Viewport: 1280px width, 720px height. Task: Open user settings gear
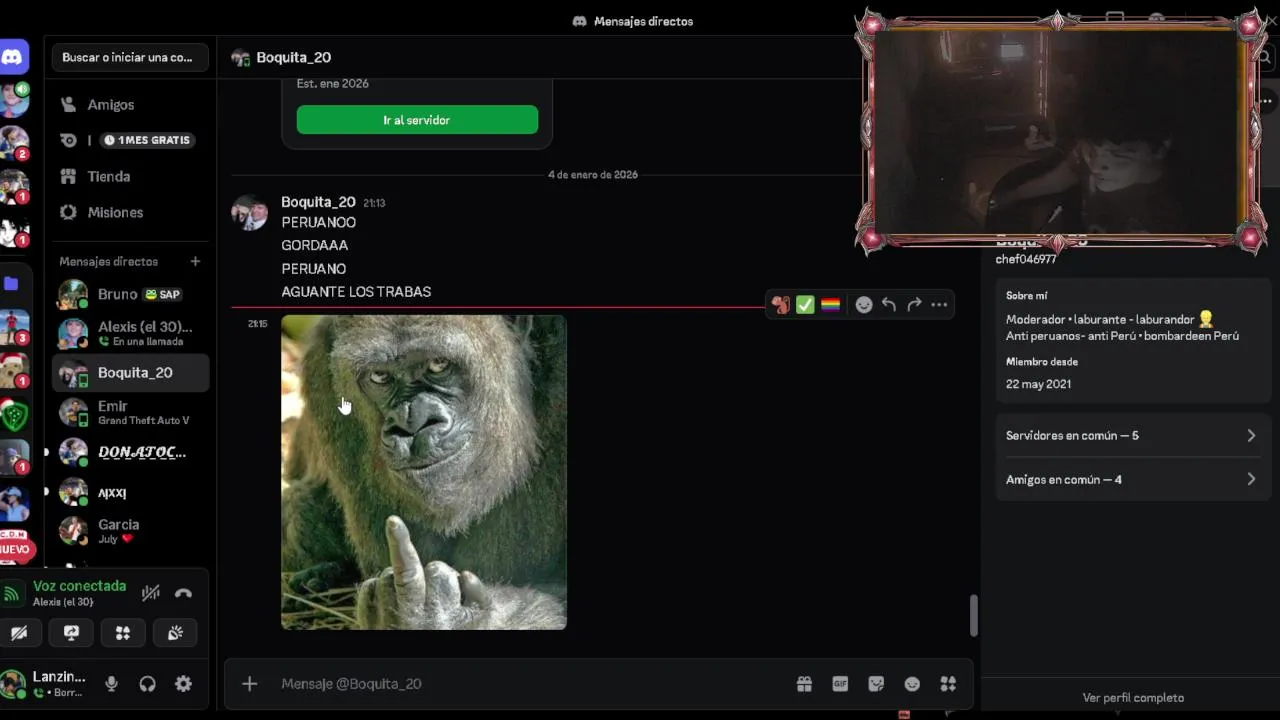[x=183, y=684]
